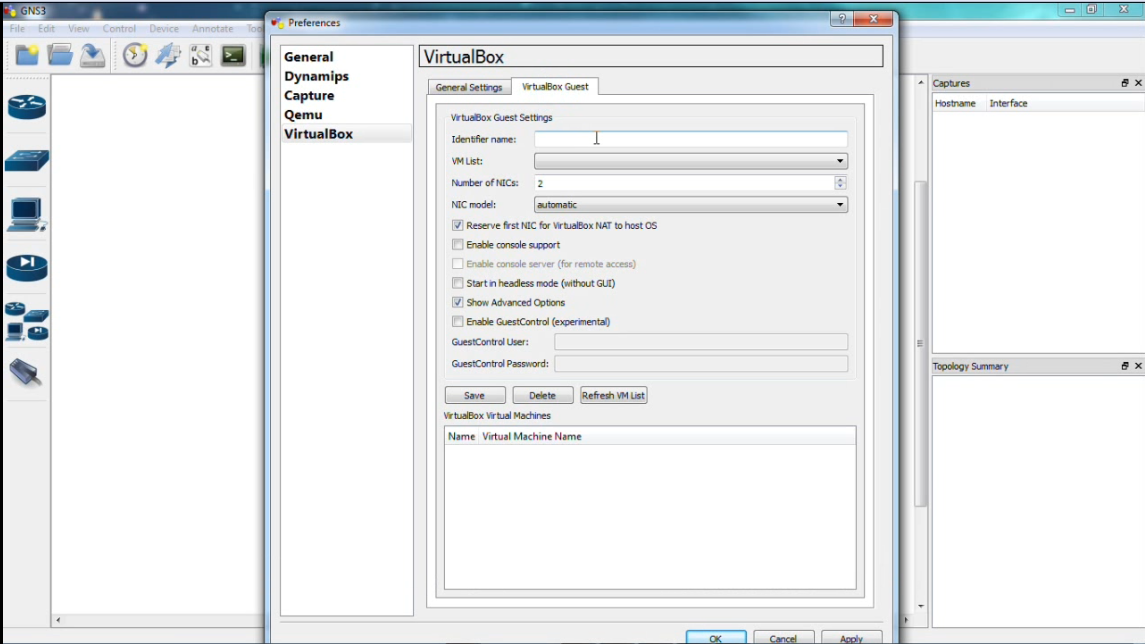The height and width of the screenshot is (644, 1145).
Task: Enable GuestControl (experimental) checkbox
Action: [x=457, y=321]
